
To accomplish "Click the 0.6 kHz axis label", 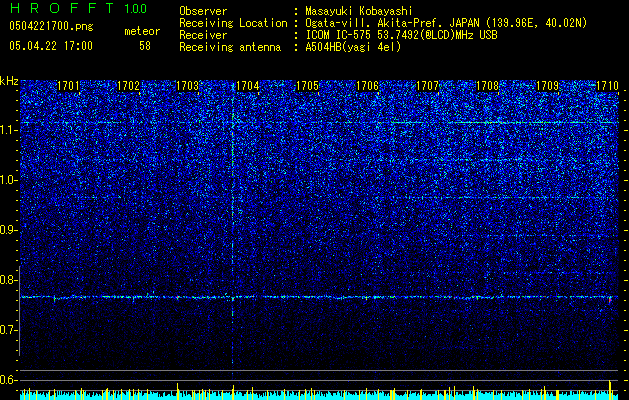I will point(8,380).
